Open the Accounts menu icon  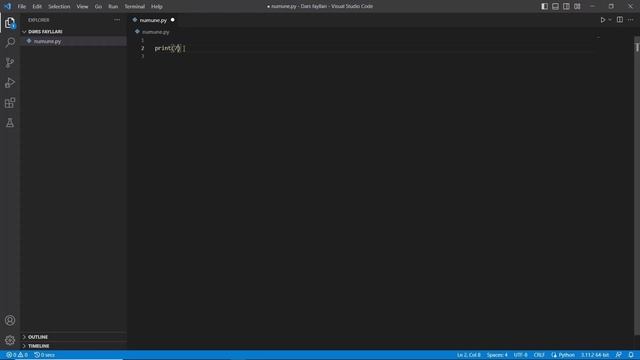point(10,320)
